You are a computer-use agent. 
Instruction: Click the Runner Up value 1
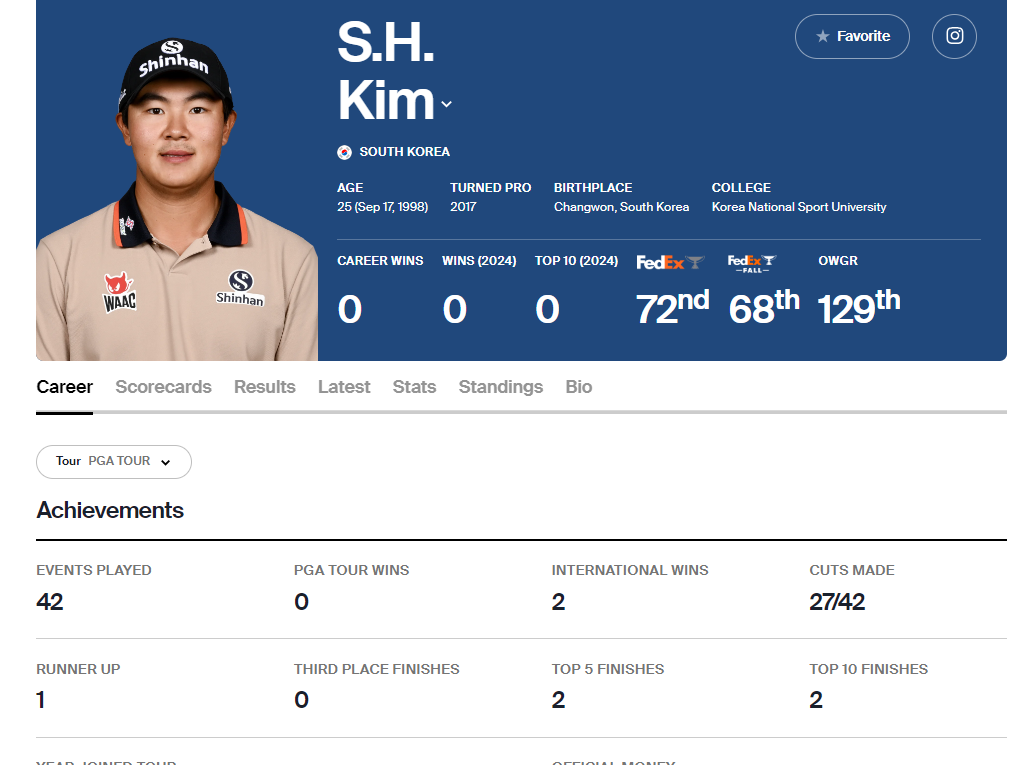[41, 700]
